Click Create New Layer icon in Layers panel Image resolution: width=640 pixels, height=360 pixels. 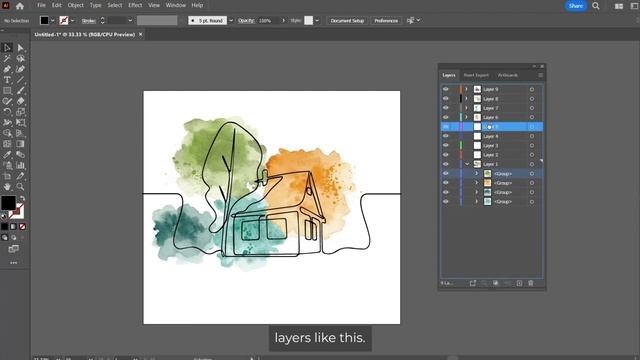point(519,283)
